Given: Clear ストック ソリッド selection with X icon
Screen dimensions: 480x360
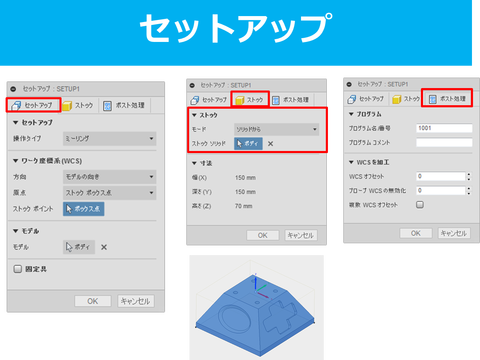Looking at the screenshot, I should tap(270, 144).
